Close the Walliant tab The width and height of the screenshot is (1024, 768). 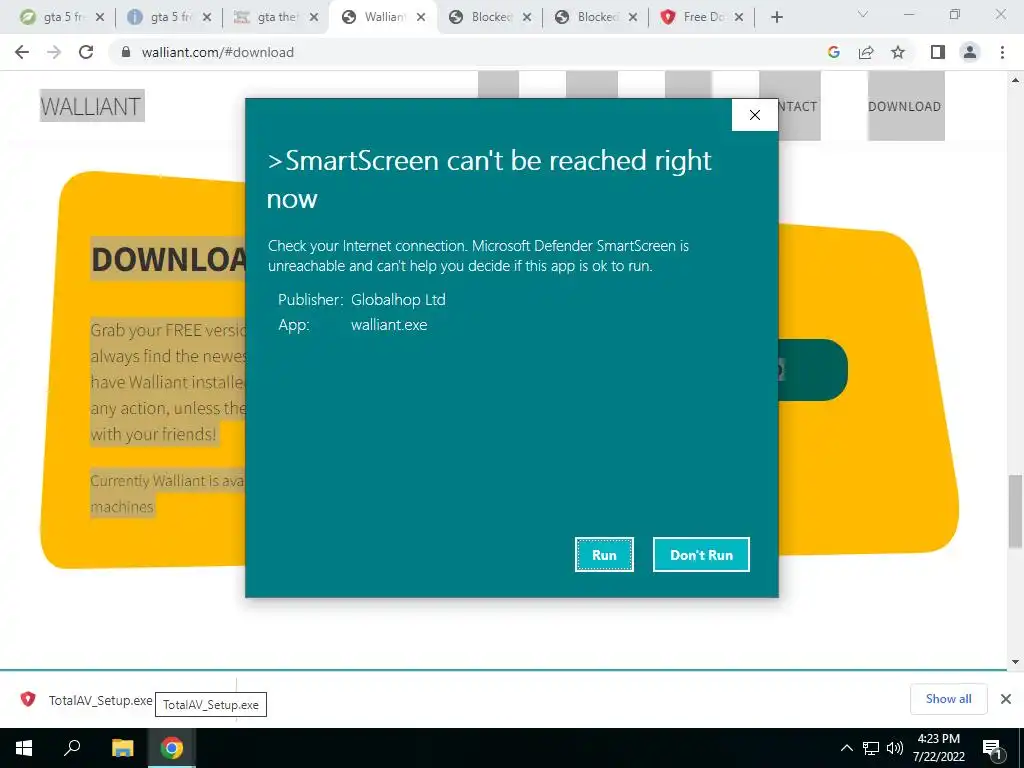(x=421, y=17)
